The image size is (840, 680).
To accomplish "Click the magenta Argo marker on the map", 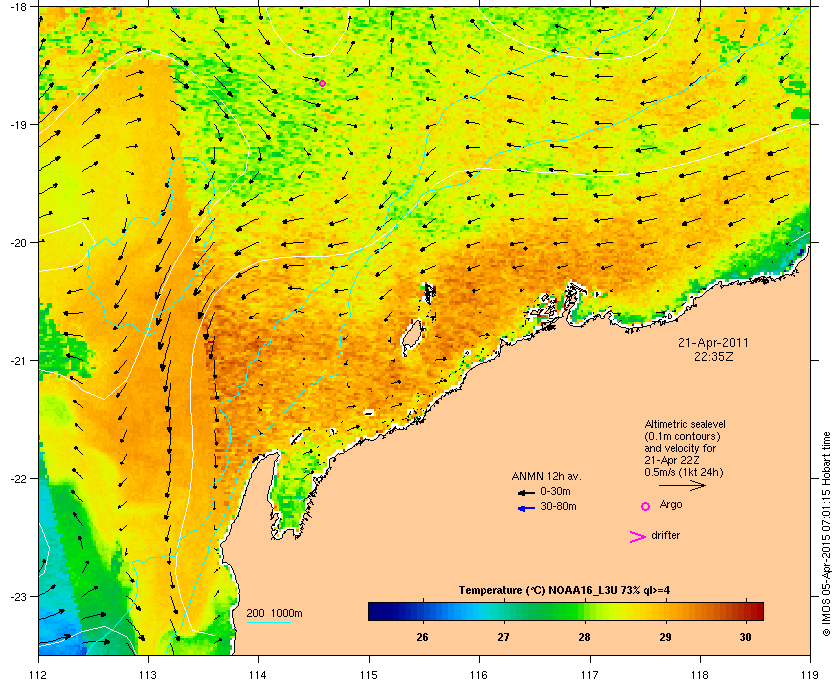I will pos(322,83).
